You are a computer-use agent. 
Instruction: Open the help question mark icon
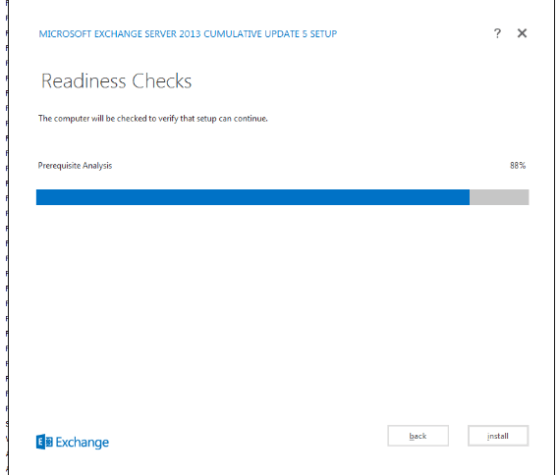pos(497,33)
